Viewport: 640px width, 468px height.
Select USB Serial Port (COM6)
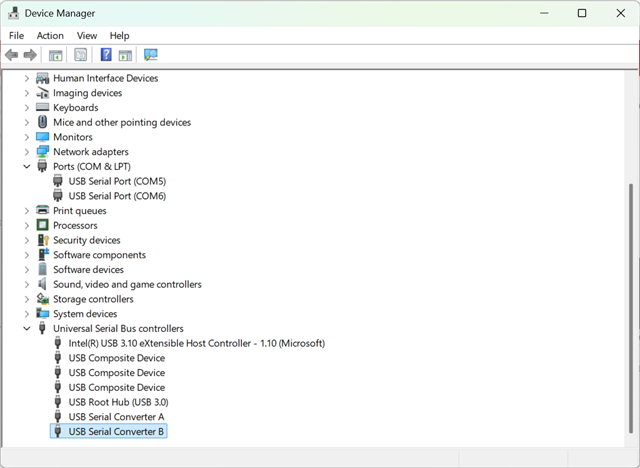(x=117, y=196)
